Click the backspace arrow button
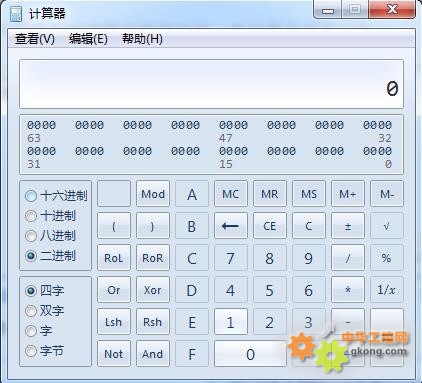This screenshot has width=422, height=383. point(231,226)
